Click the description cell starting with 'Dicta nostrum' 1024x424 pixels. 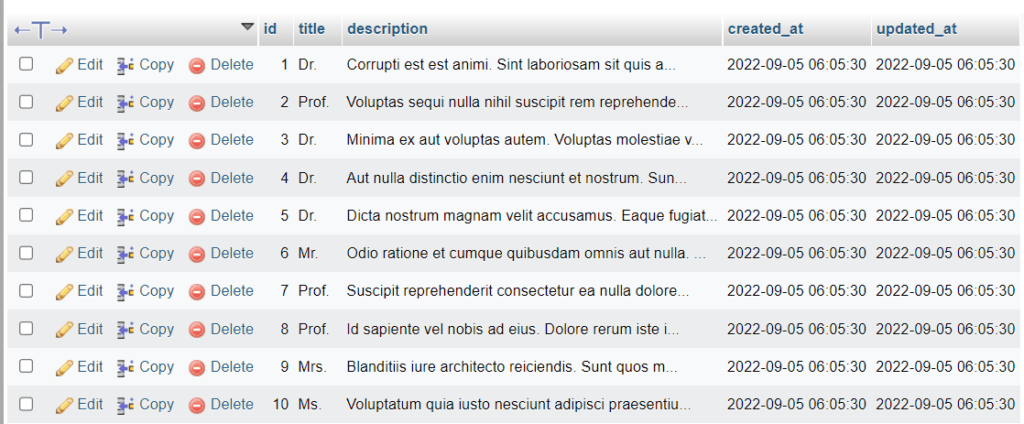[532, 216]
